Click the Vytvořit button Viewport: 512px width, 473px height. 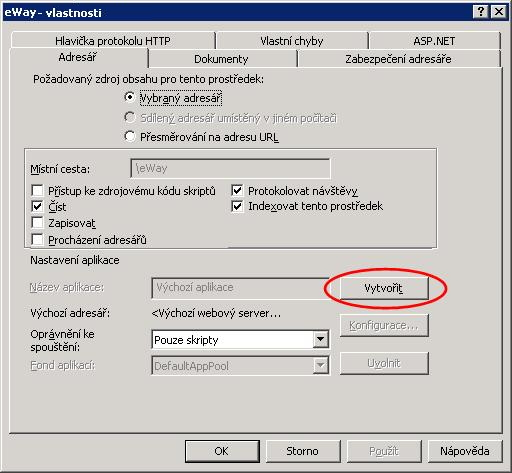click(384, 288)
